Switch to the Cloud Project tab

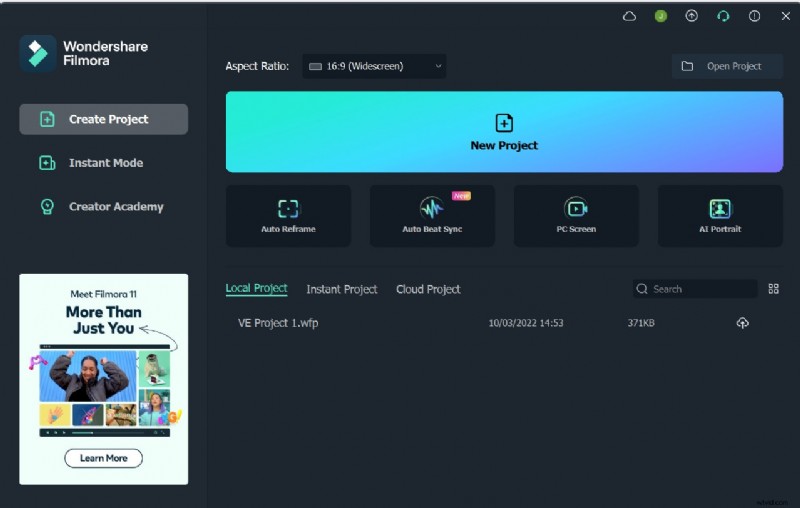428,289
